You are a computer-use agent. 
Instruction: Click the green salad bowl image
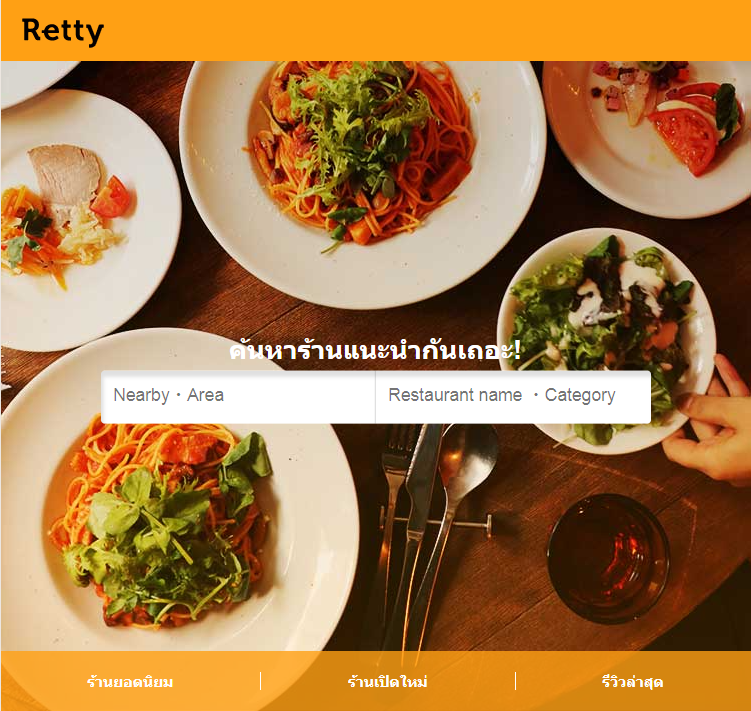(x=606, y=341)
